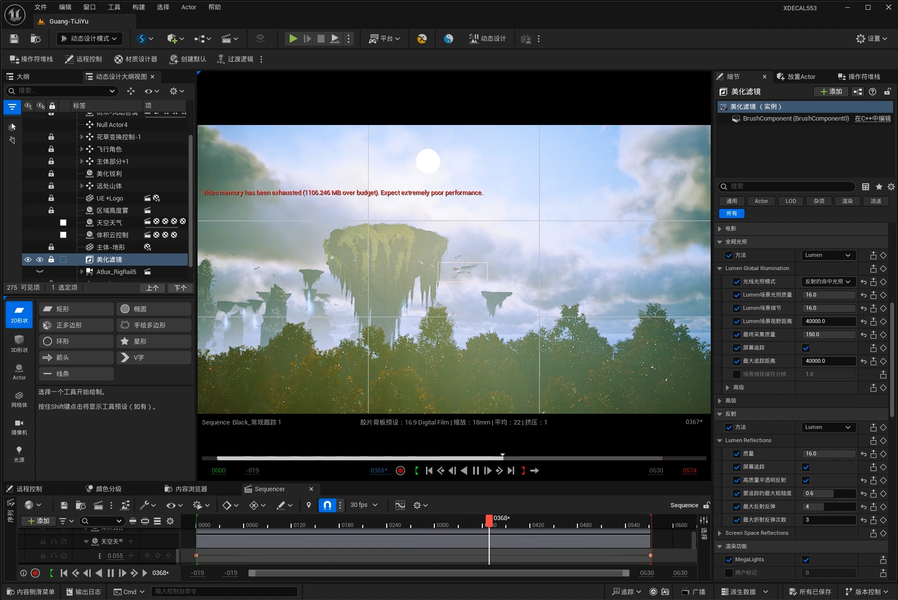The image size is (898, 600).
Task: Choose the 矩形 shape tool
Action: coord(76,309)
